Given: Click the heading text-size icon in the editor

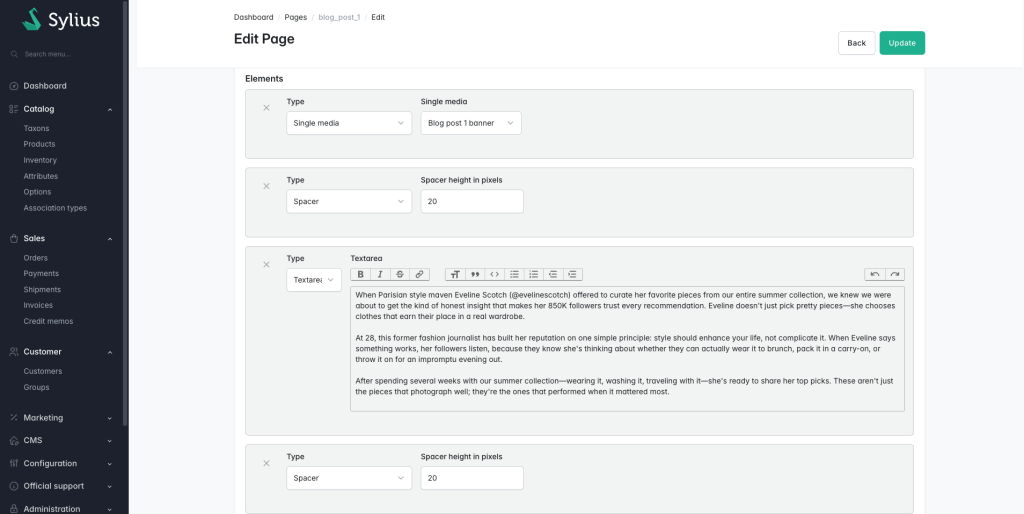Looking at the screenshot, I should (x=455, y=274).
